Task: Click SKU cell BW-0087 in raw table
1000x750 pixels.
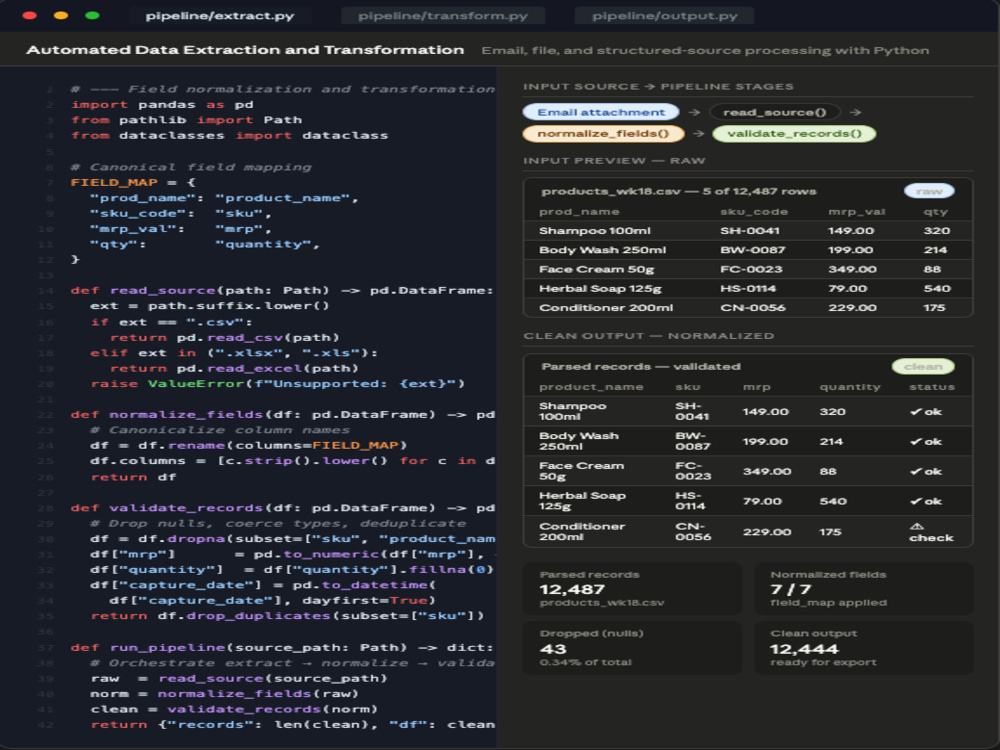Action: click(753, 250)
